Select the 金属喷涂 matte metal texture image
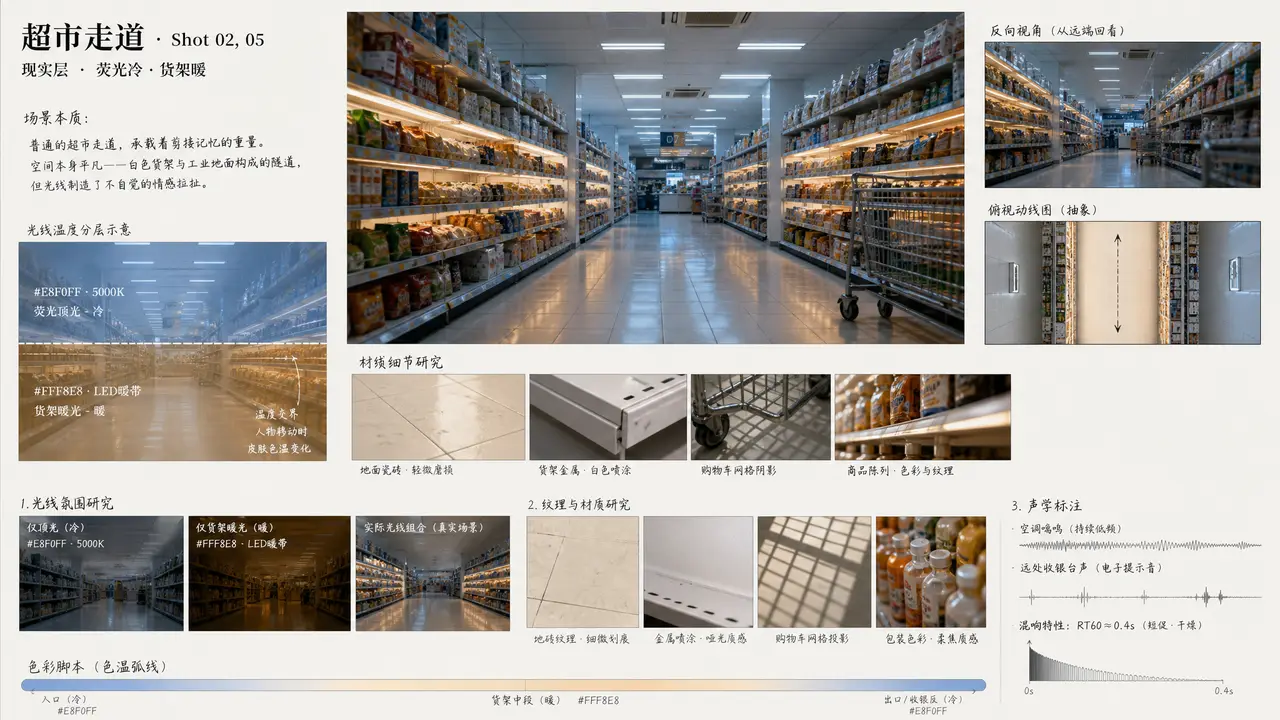 pyautogui.click(x=698, y=572)
